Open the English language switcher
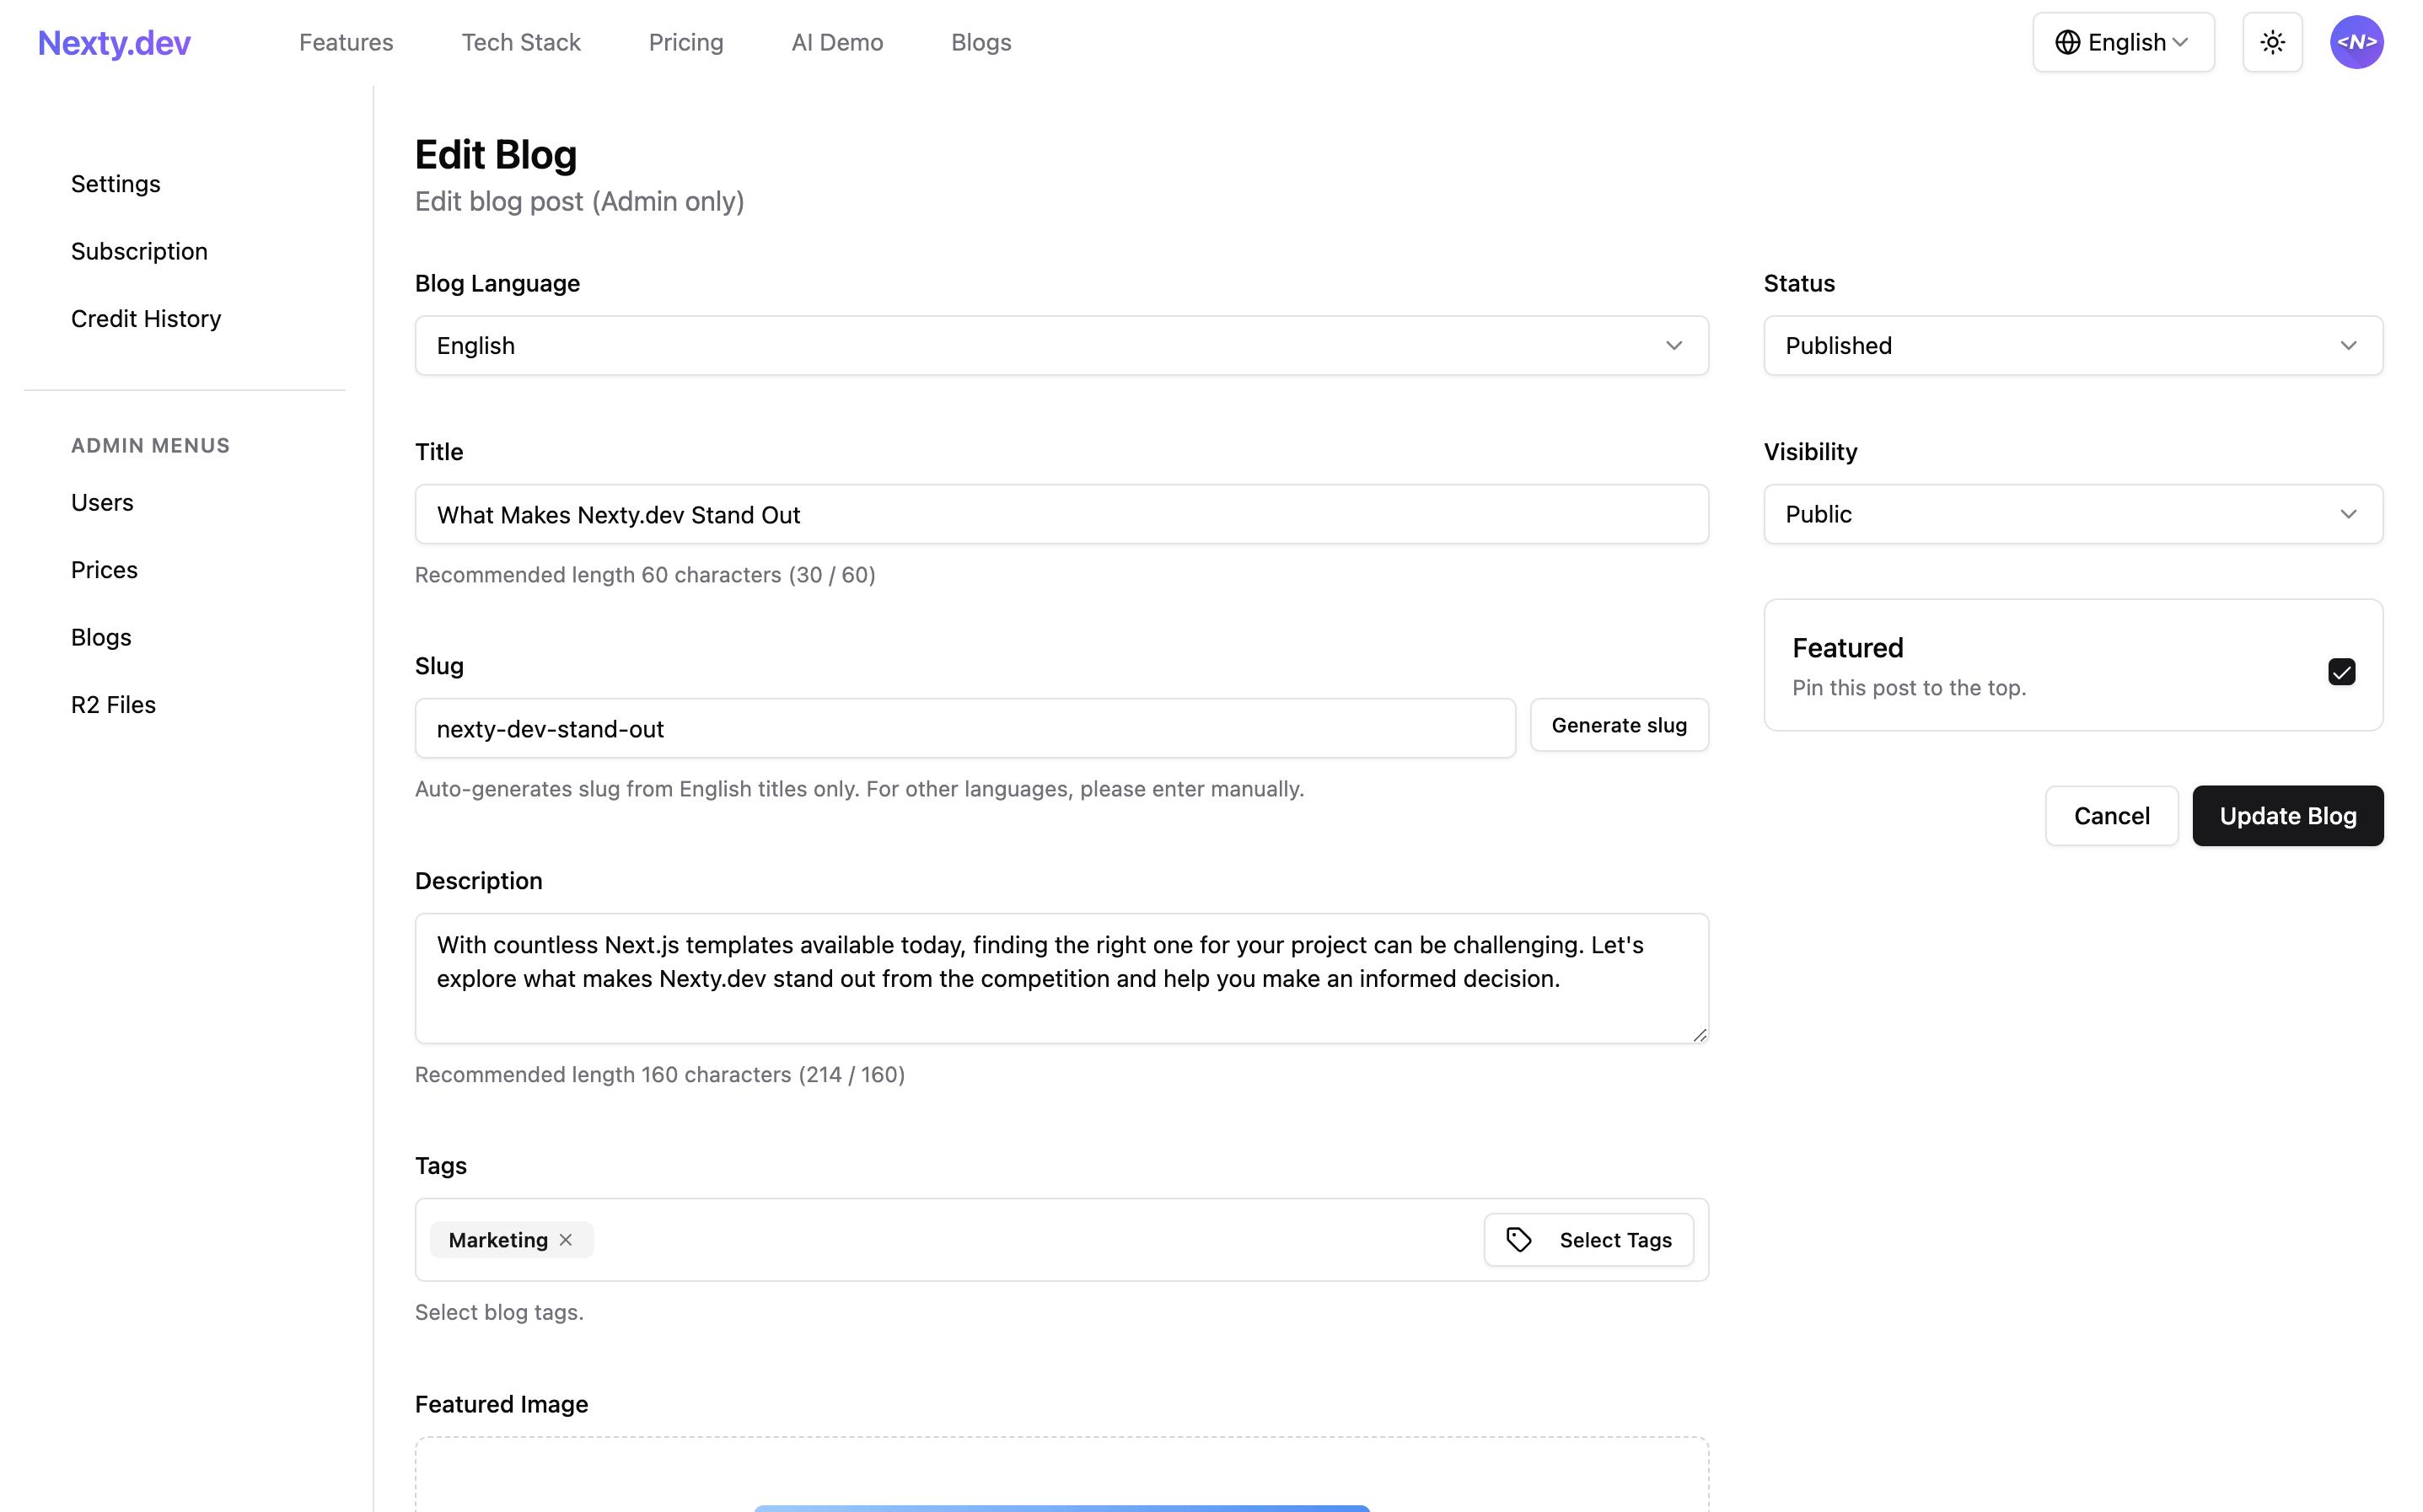Screen dimensions: 2423x1512 coord(2122,42)
